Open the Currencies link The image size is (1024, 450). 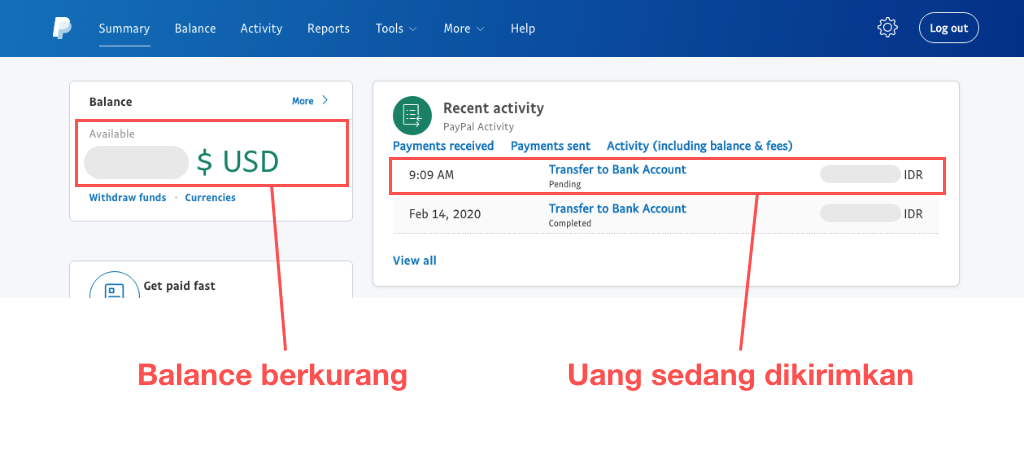[210, 197]
